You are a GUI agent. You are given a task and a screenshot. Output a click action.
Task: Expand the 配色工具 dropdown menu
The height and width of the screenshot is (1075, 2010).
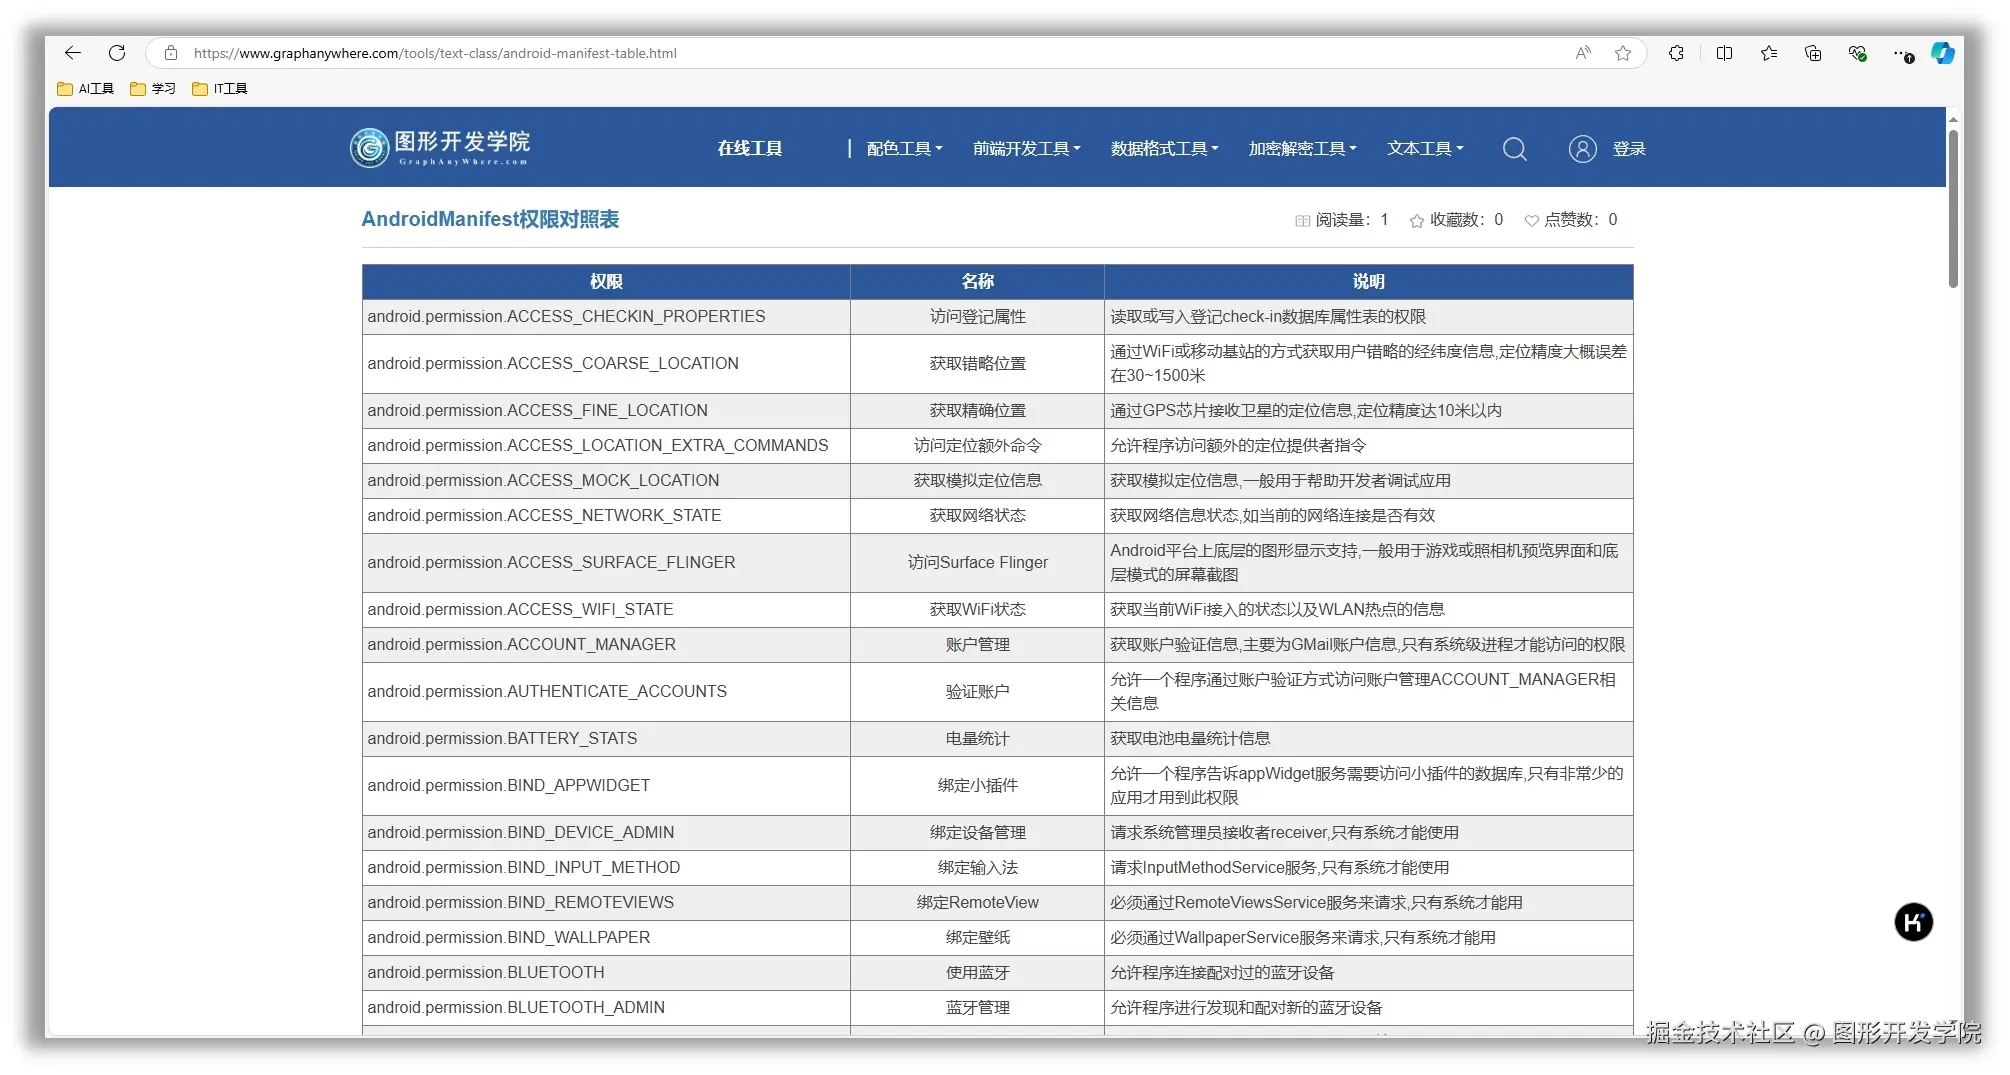pos(902,148)
